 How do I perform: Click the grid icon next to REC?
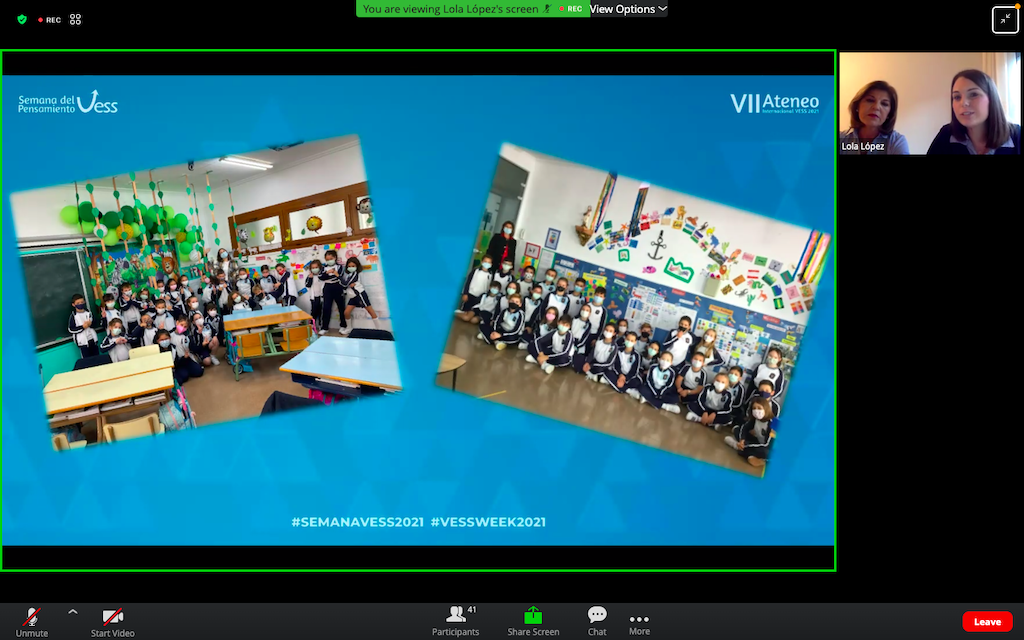(75, 19)
